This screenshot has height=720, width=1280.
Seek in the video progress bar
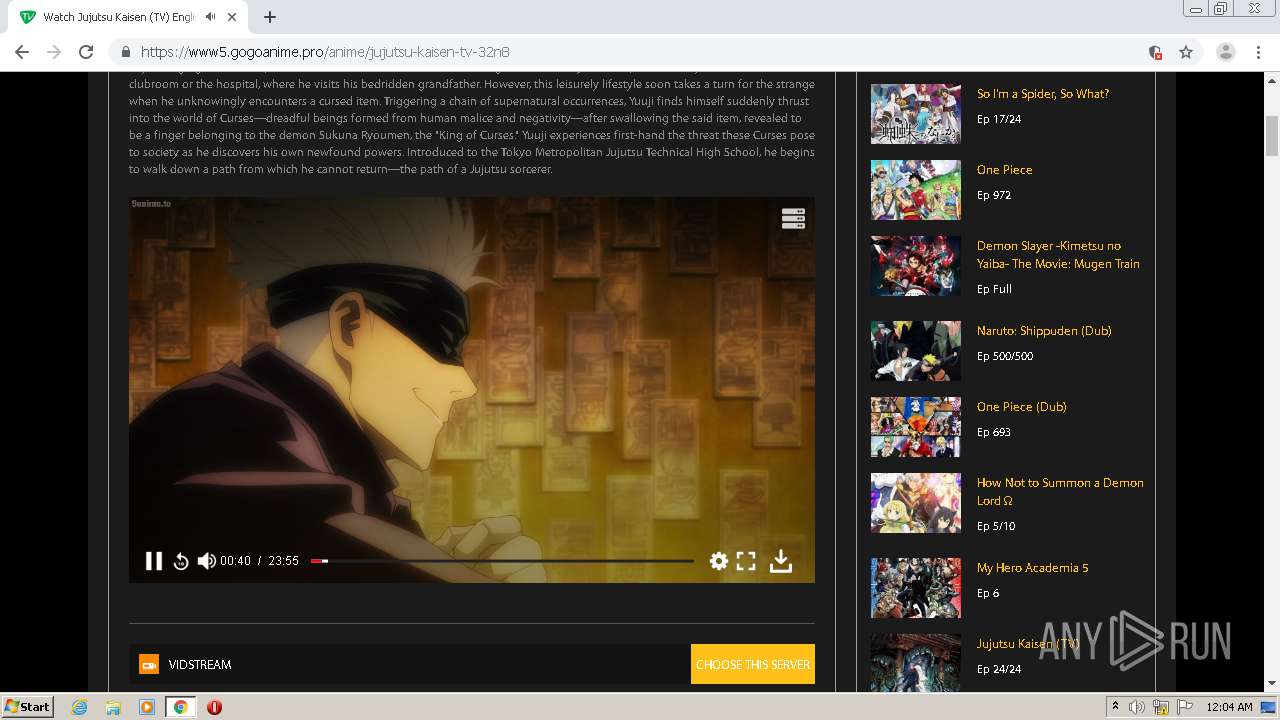coord(502,561)
